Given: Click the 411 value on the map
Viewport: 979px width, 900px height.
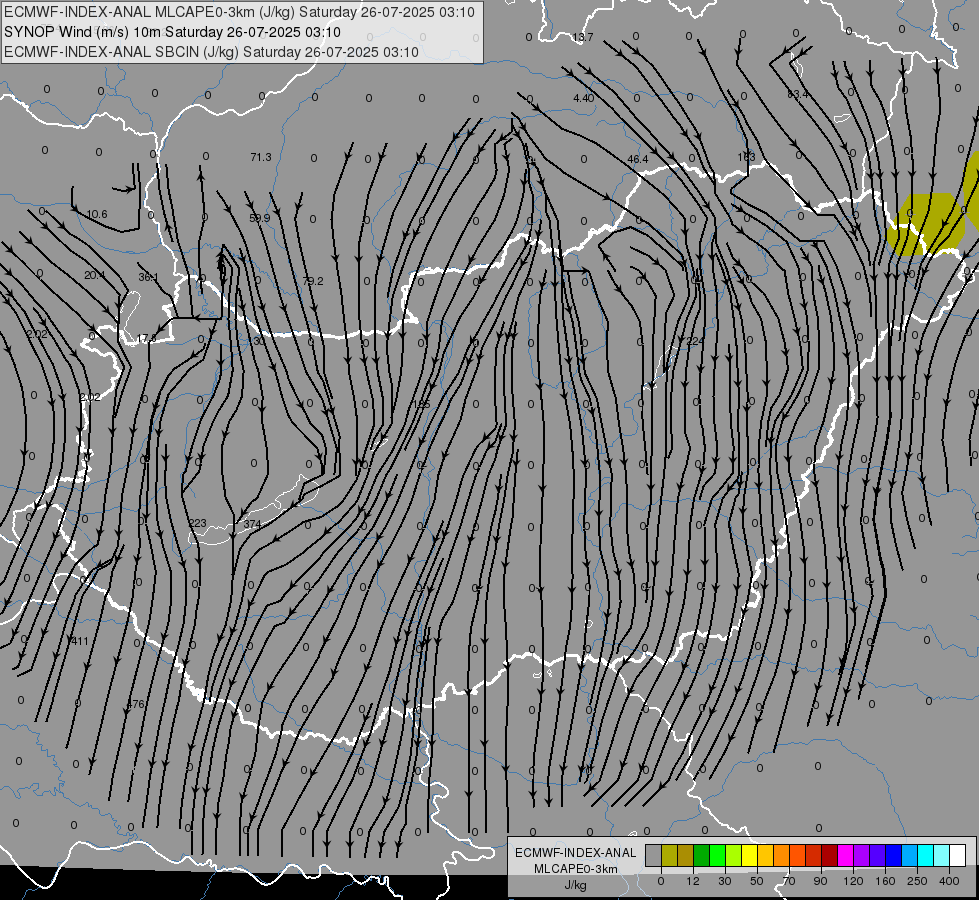Looking at the screenshot, I should pyautogui.click(x=80, y=641).
